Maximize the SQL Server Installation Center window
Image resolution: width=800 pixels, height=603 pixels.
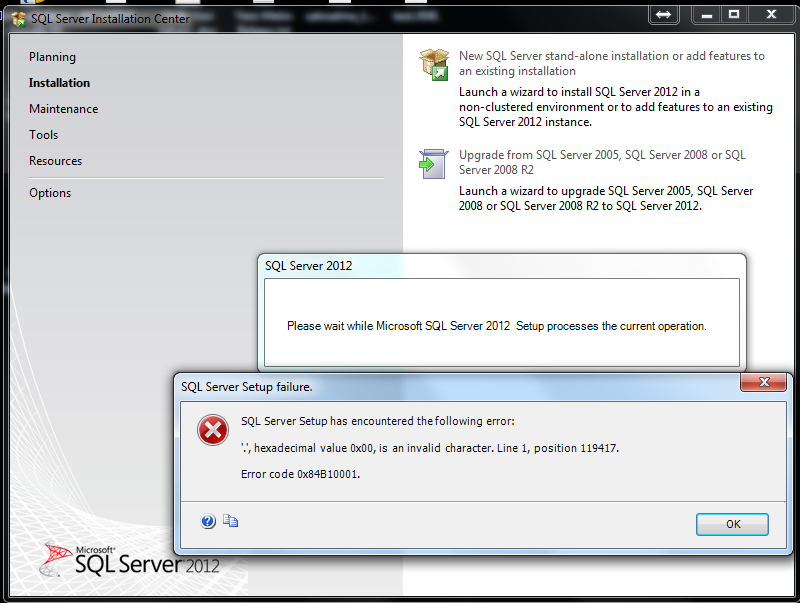734,14
